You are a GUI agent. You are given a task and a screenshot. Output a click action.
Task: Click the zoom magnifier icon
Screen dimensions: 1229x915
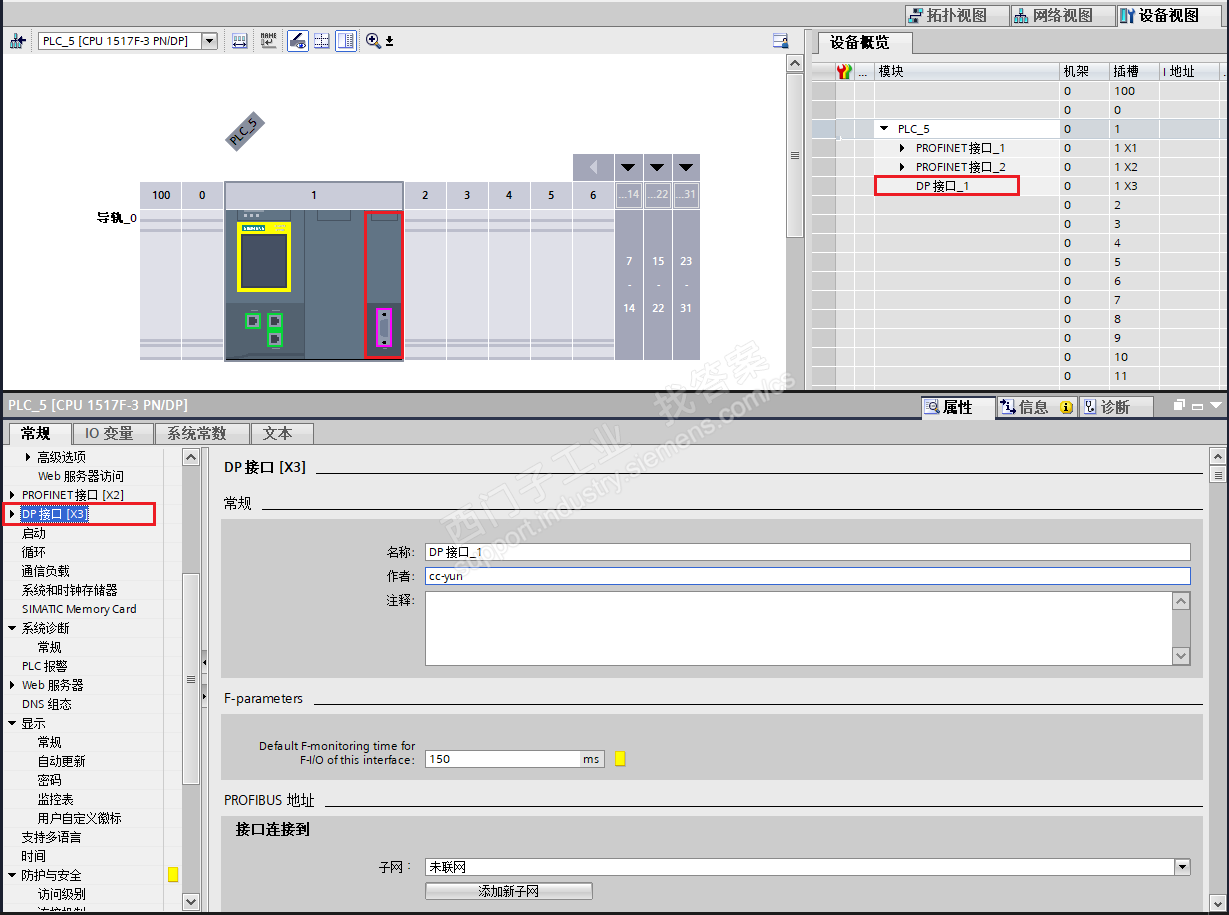point(373,41)
